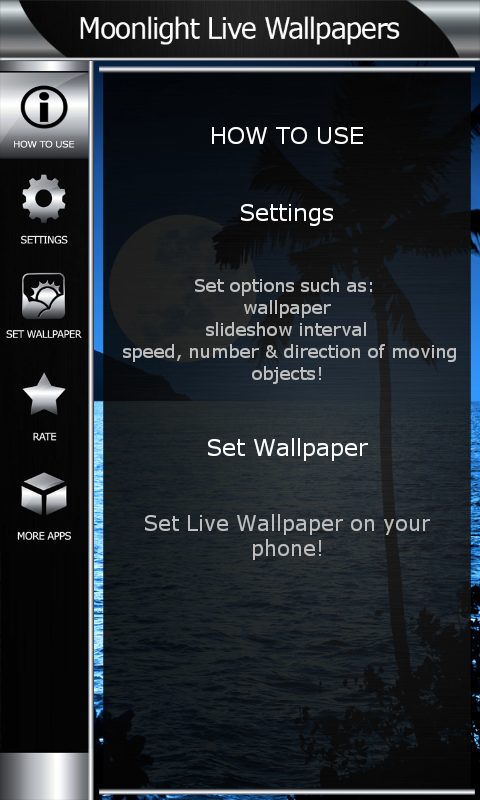
Task: Click the 'slideshow interval' text line
Action: click(286, 330)
